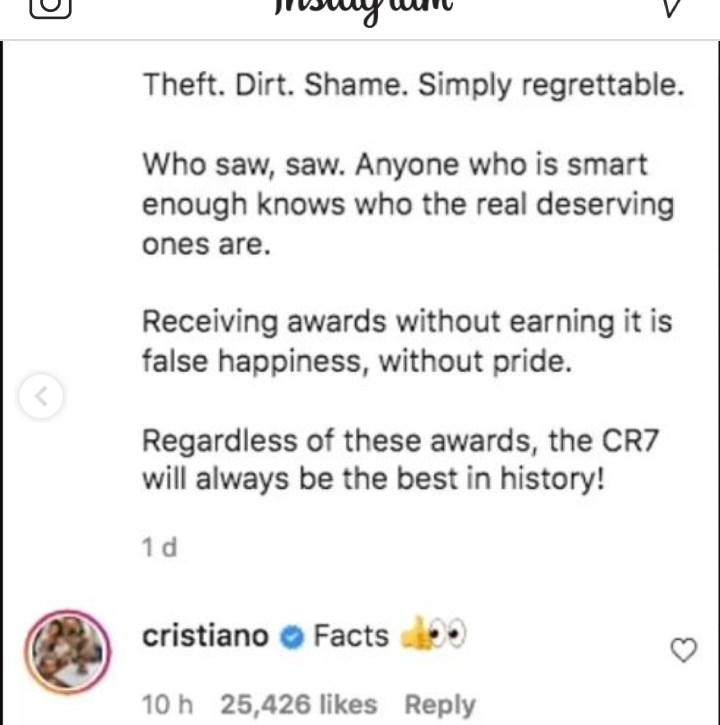The height and width of the screenshot is (725, 720).
Task: Click the 1 d comment timestamp
Action: coord(159,547)
